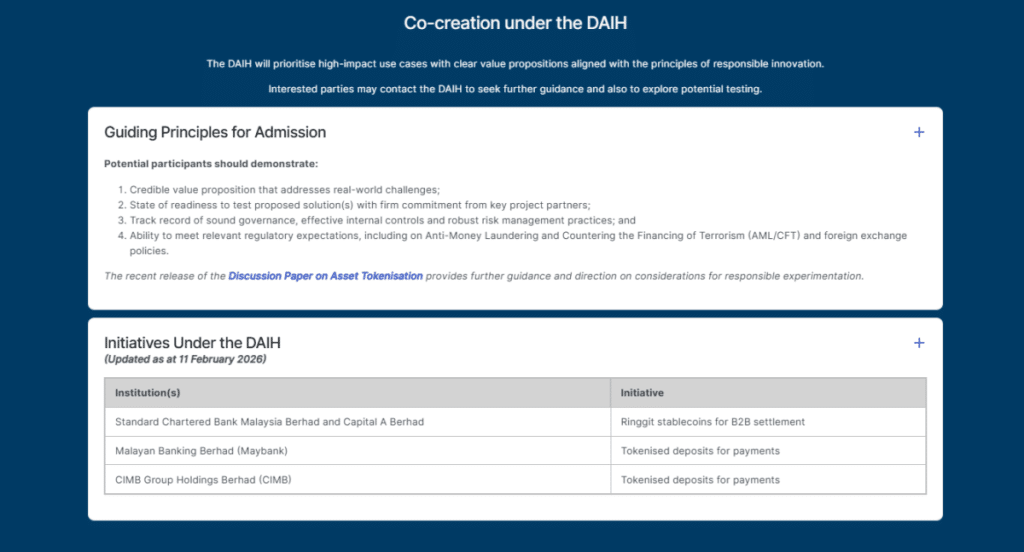Select the Standard Chartered and Capital A cell

click(269, 422)
